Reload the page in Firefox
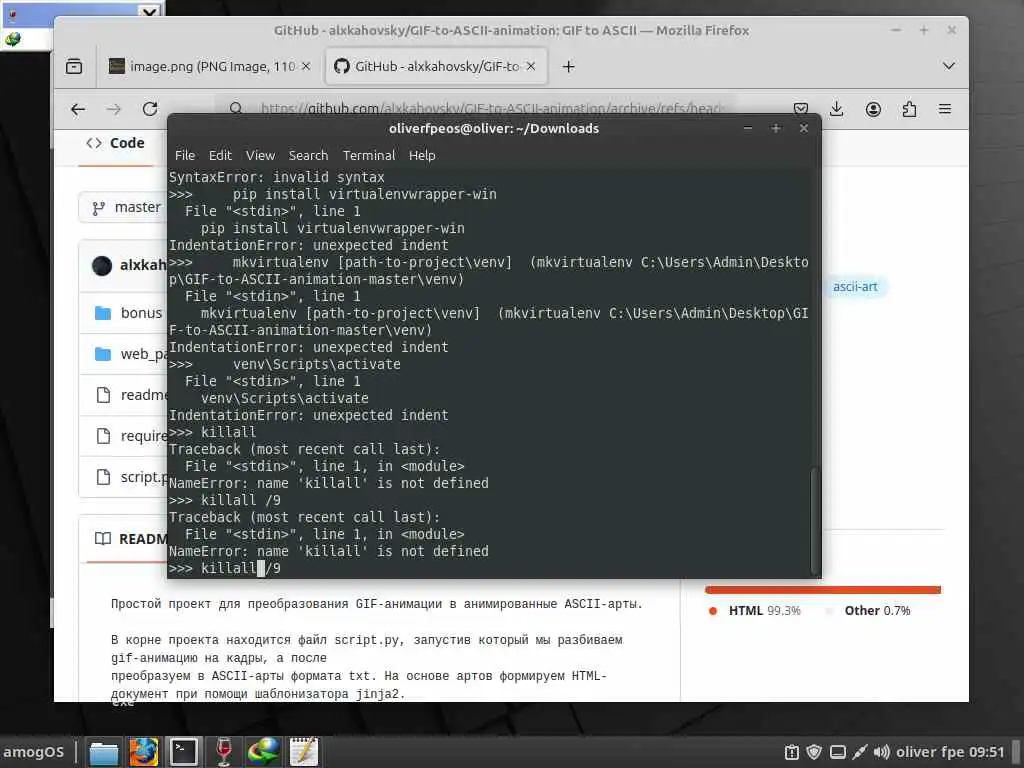This screenshot has height=768, width=1024. [x=150, y=109]
